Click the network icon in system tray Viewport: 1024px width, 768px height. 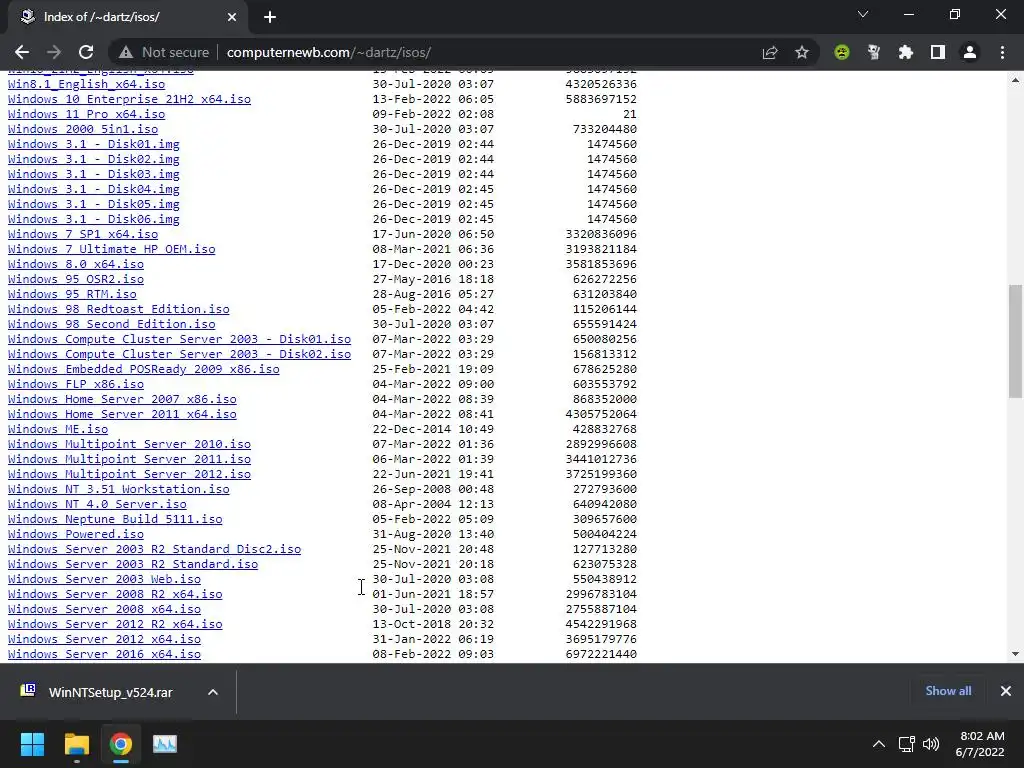906,744
